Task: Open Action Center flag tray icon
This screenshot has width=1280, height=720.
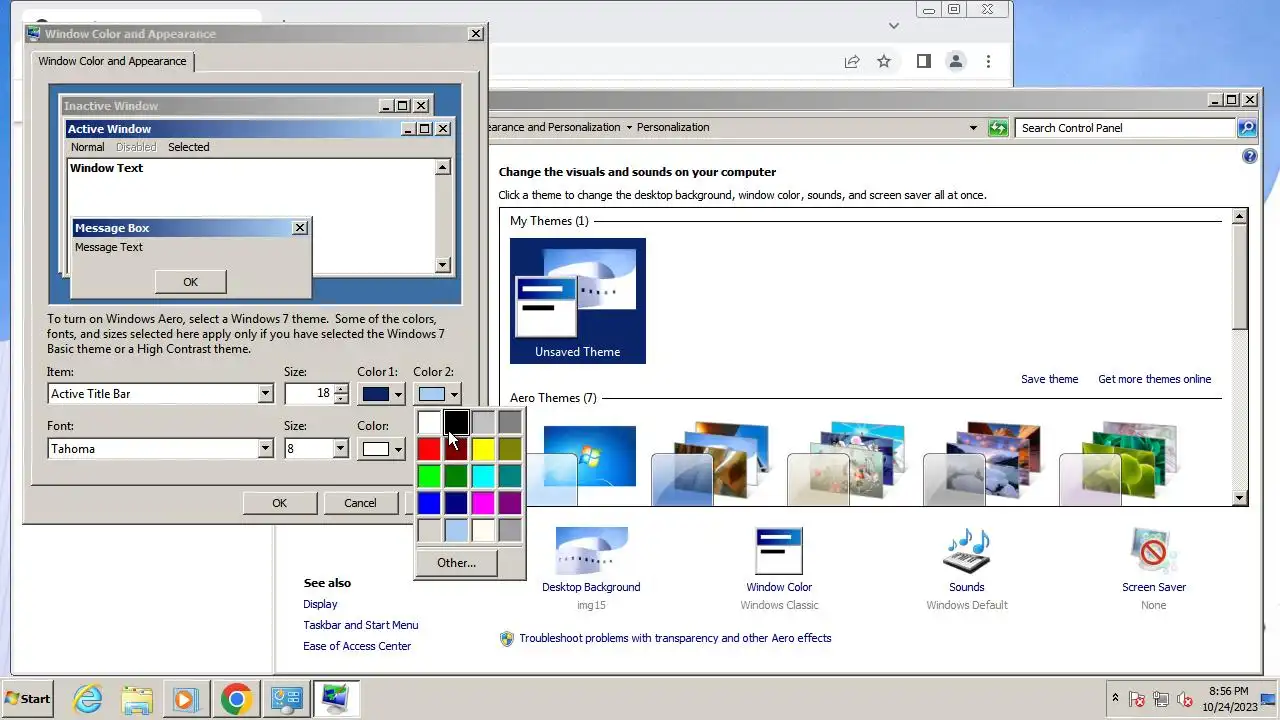Action: [1137, 699]
